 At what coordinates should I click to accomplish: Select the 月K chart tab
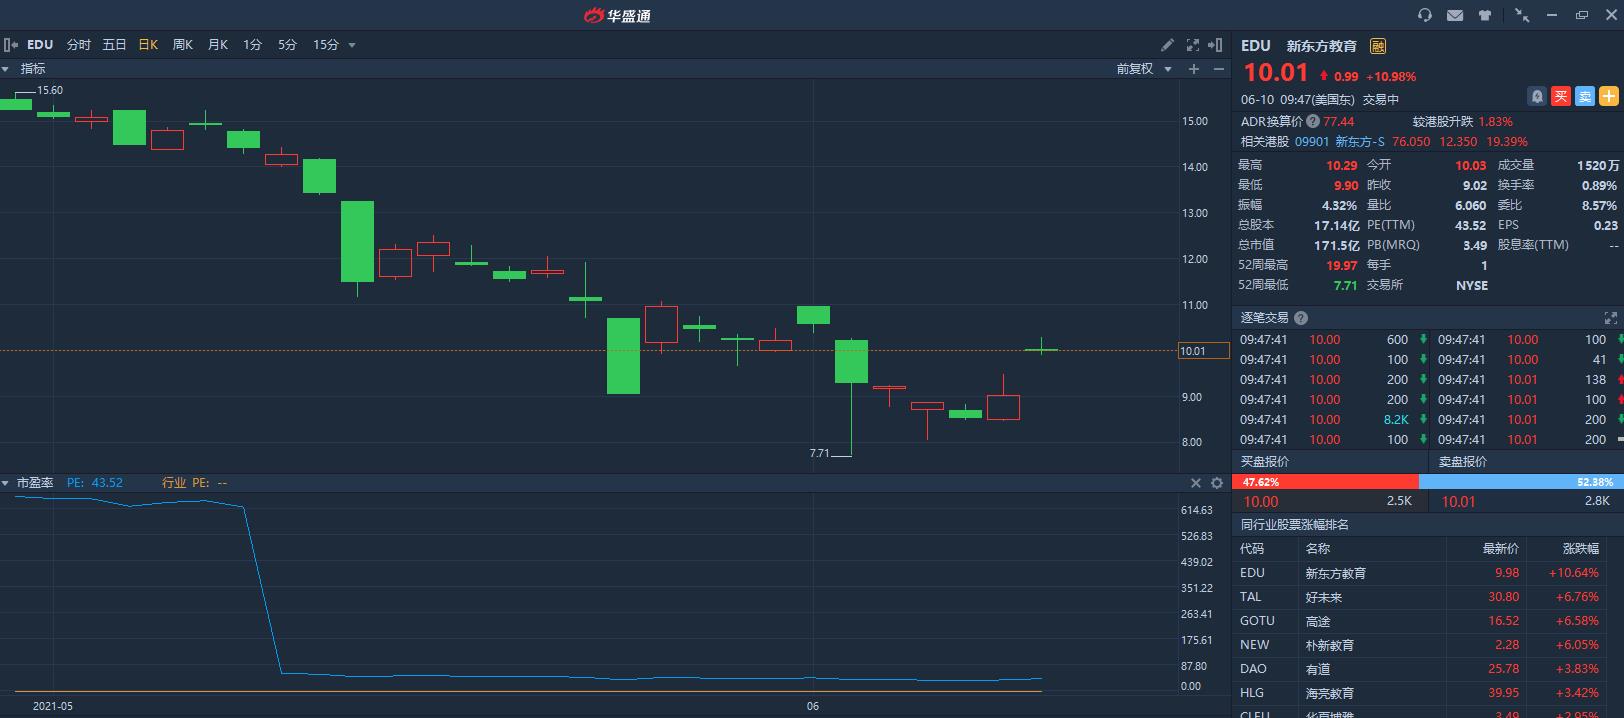click(218, 45)
